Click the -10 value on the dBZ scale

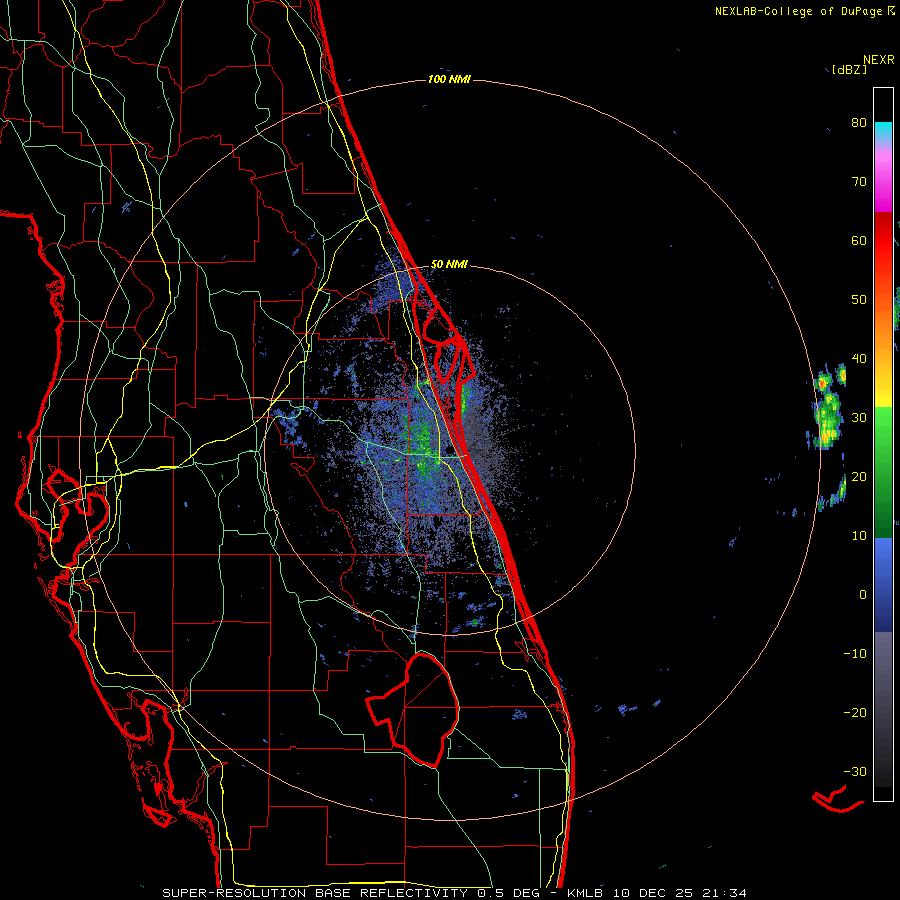point(855,653)
